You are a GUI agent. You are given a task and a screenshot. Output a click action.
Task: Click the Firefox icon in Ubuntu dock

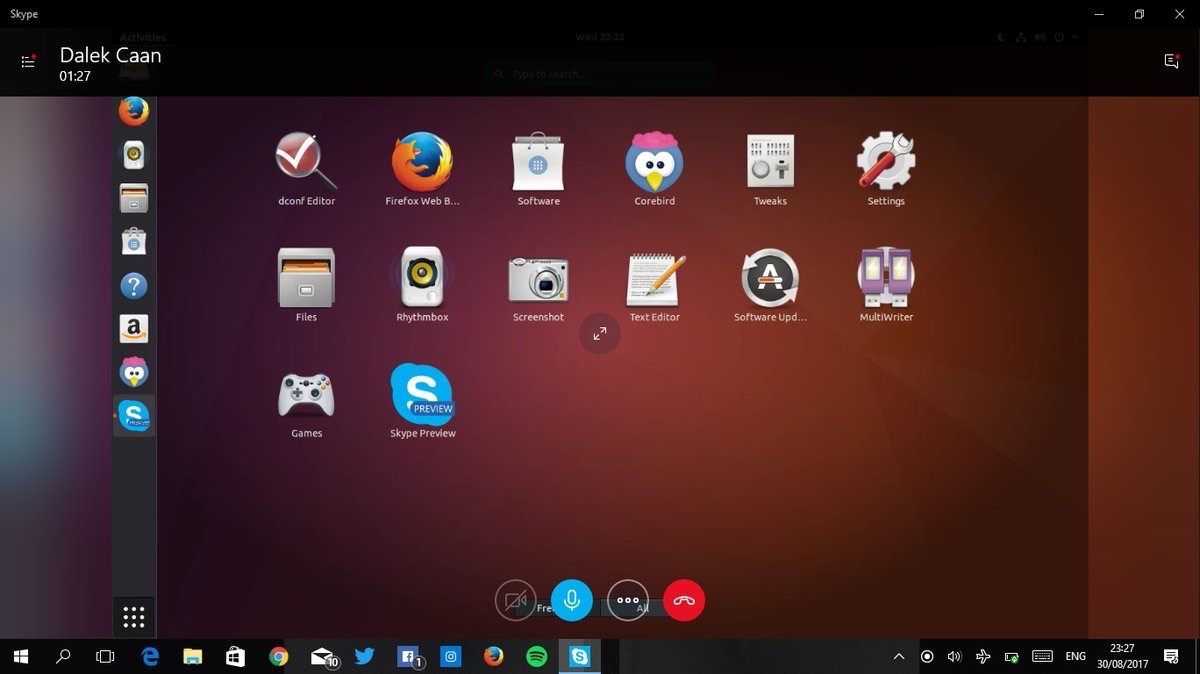point(134,110)
